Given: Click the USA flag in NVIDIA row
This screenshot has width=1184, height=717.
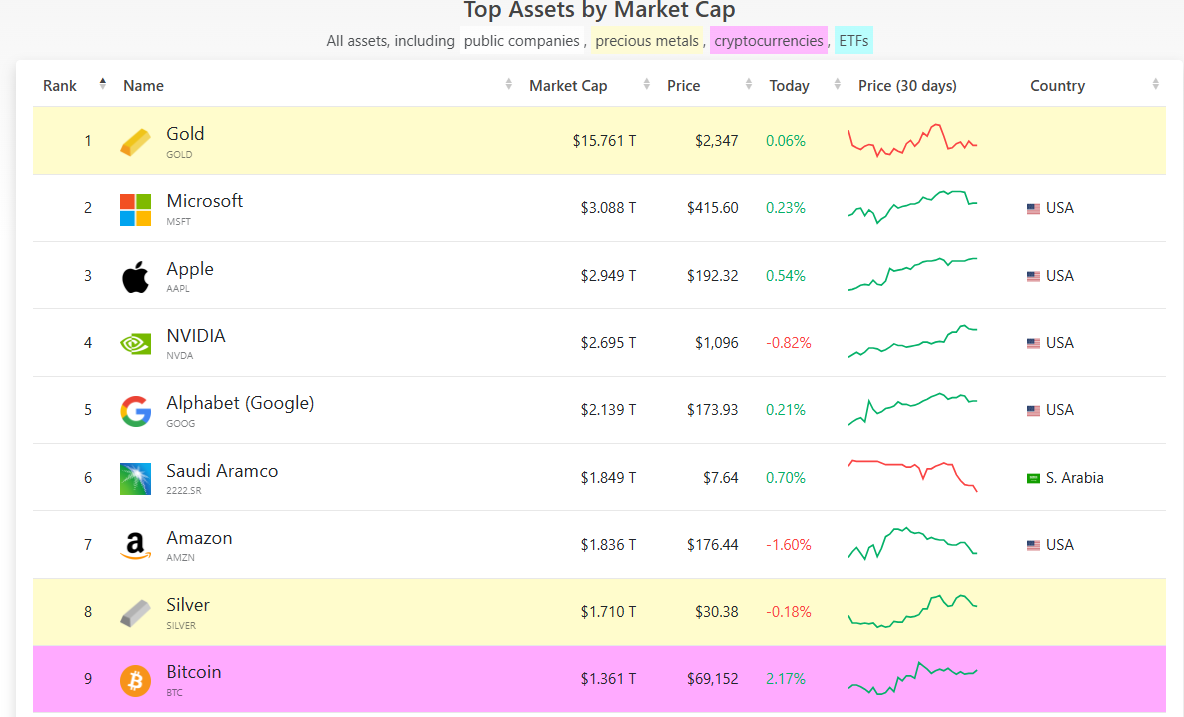Looking at the screenshot, I should (x=1033, y=343).
